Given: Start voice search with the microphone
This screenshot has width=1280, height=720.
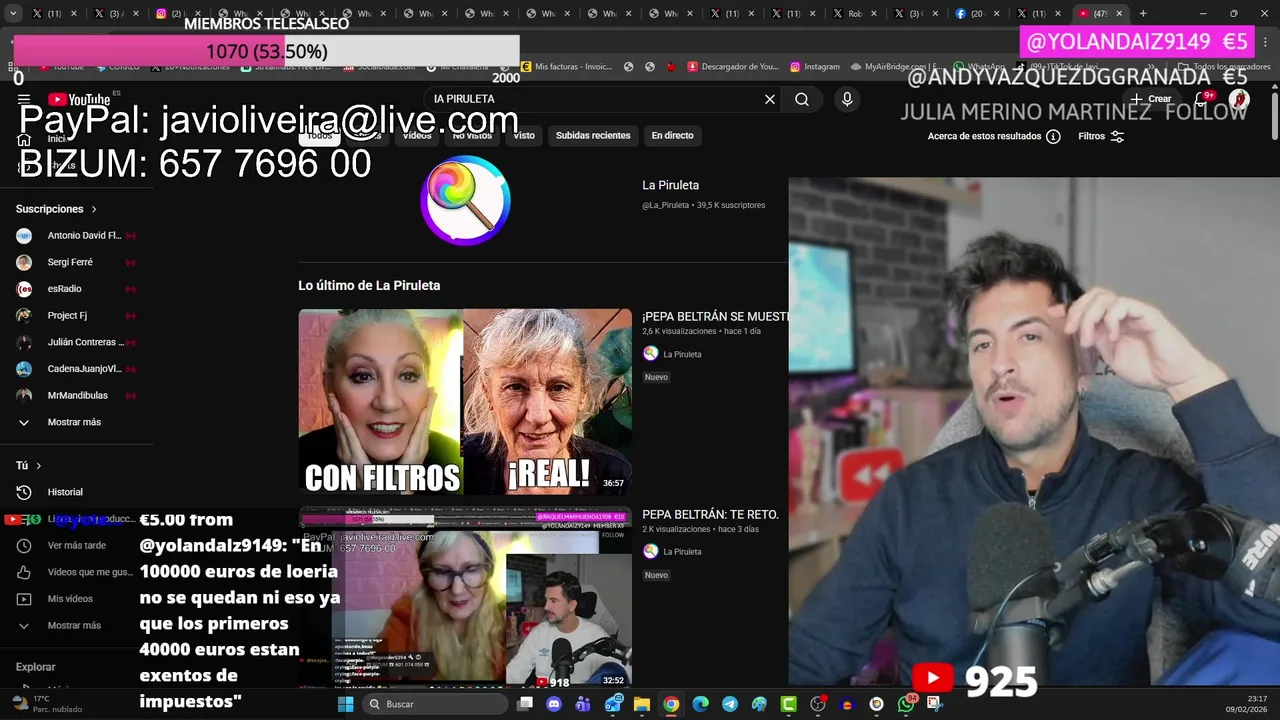Looking at the screenshot, I should tap(847, 99).
